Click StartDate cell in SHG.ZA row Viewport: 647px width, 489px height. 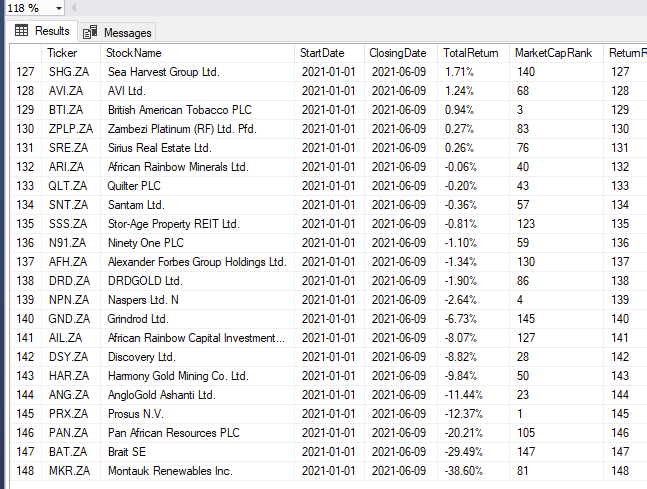click(x=329, y=72)
